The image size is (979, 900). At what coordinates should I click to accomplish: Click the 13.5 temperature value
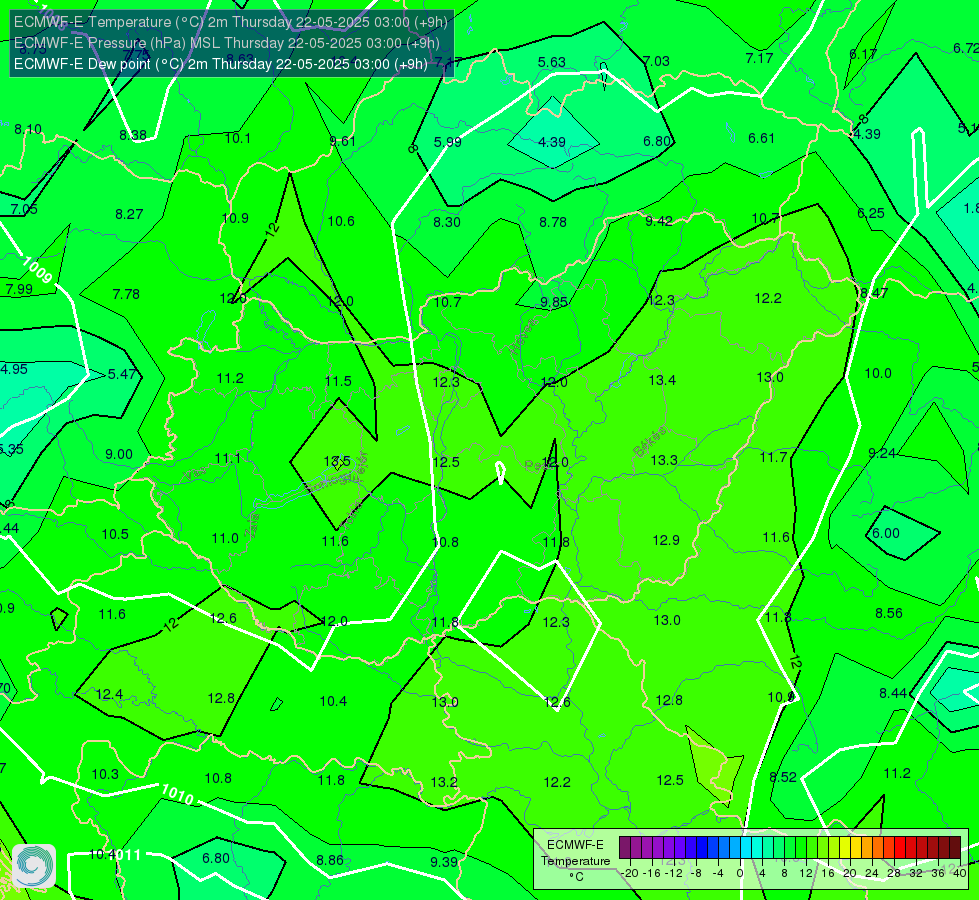(x=337, y=462)
